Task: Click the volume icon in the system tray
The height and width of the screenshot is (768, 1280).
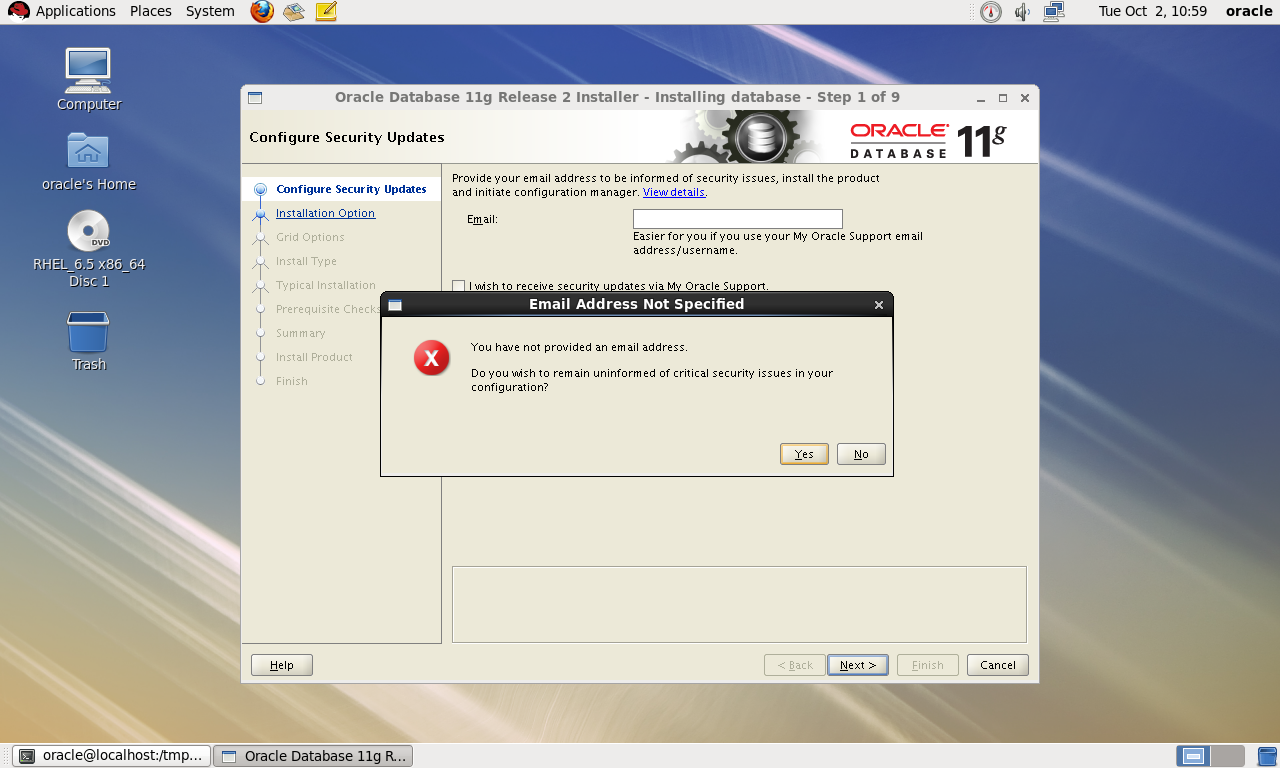Action: coord(1022,12)
